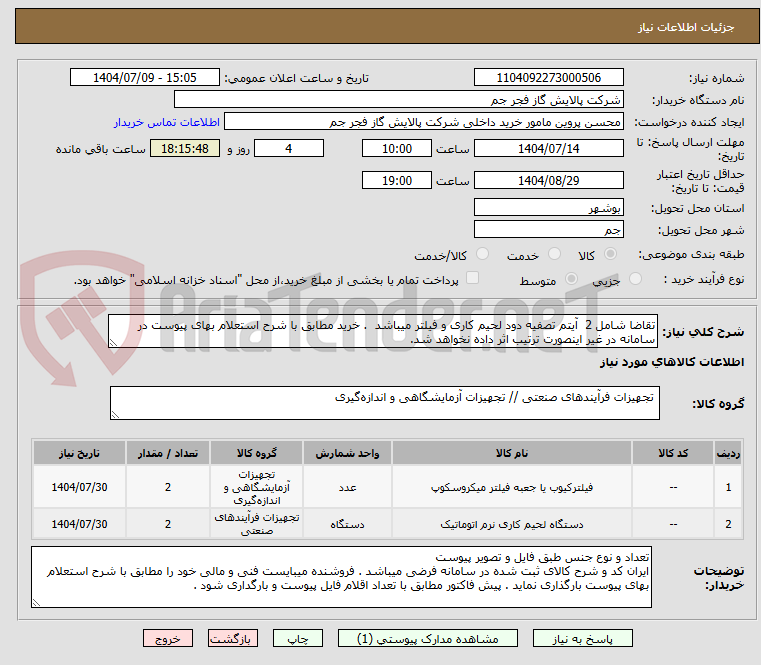Viewport: 761px width, 665px height.
Task: Click the واحد شمارش column header
Action: click(x=347, y=453)
